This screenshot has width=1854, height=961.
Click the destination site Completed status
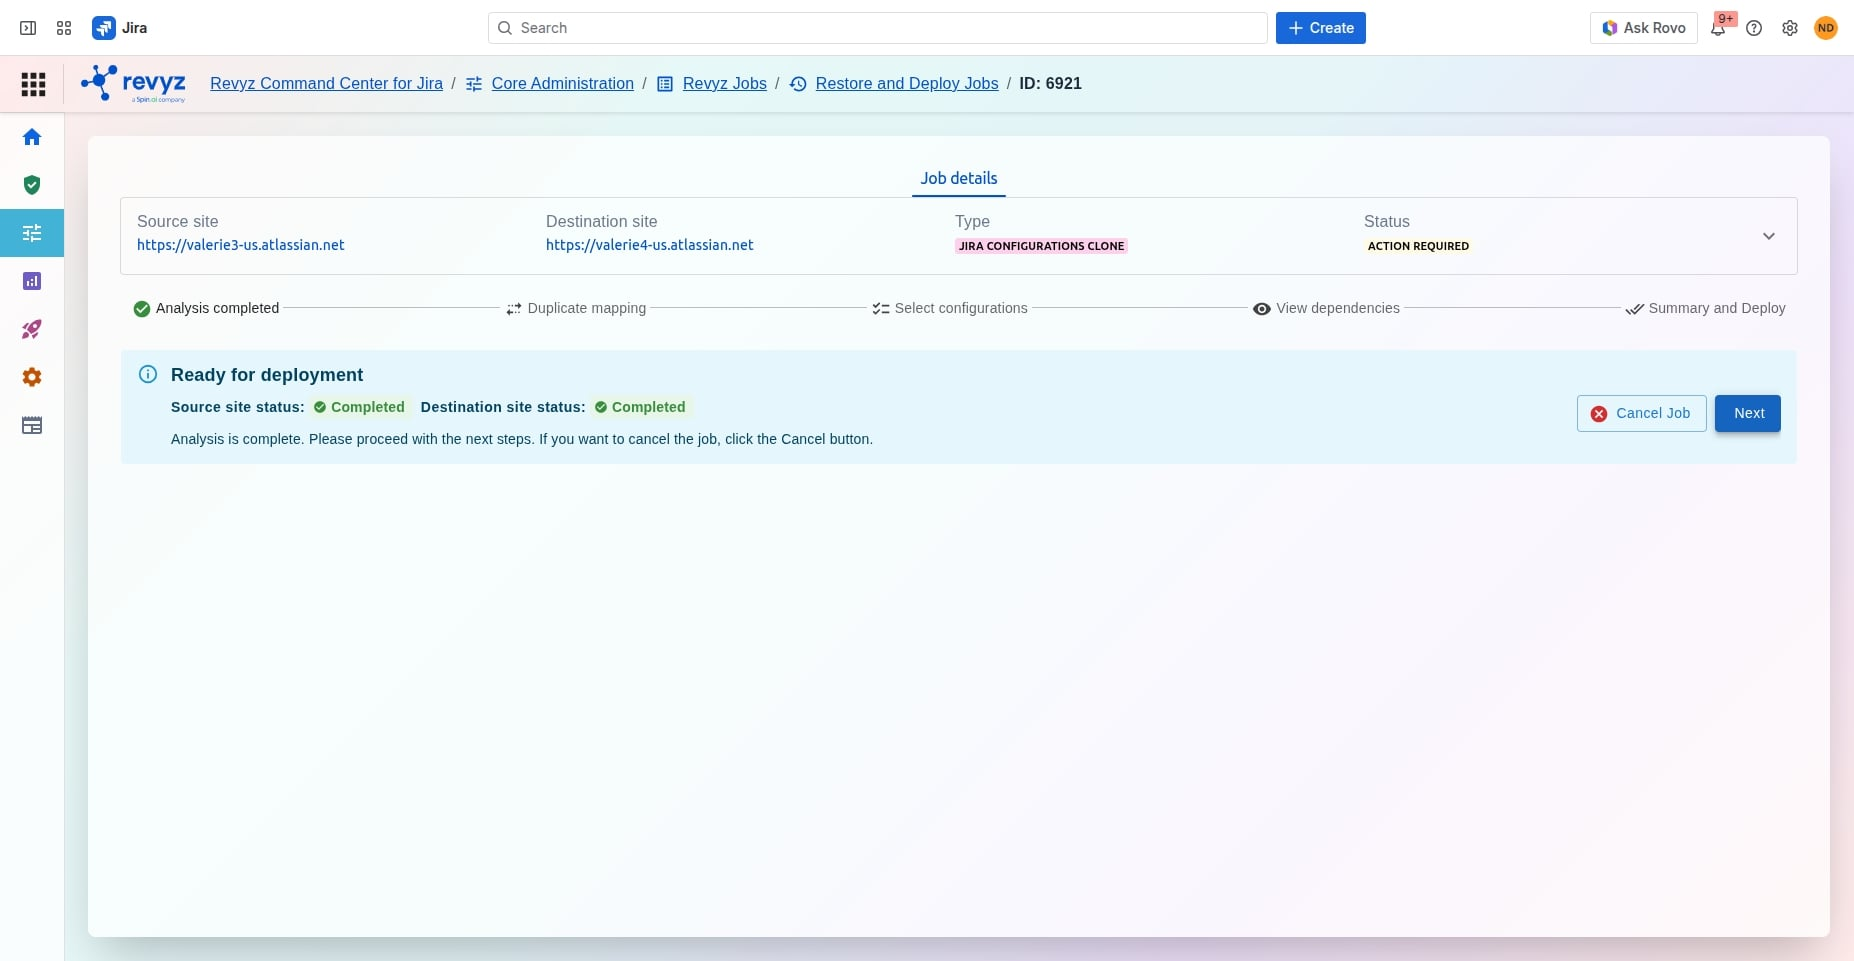click(640, 407)
